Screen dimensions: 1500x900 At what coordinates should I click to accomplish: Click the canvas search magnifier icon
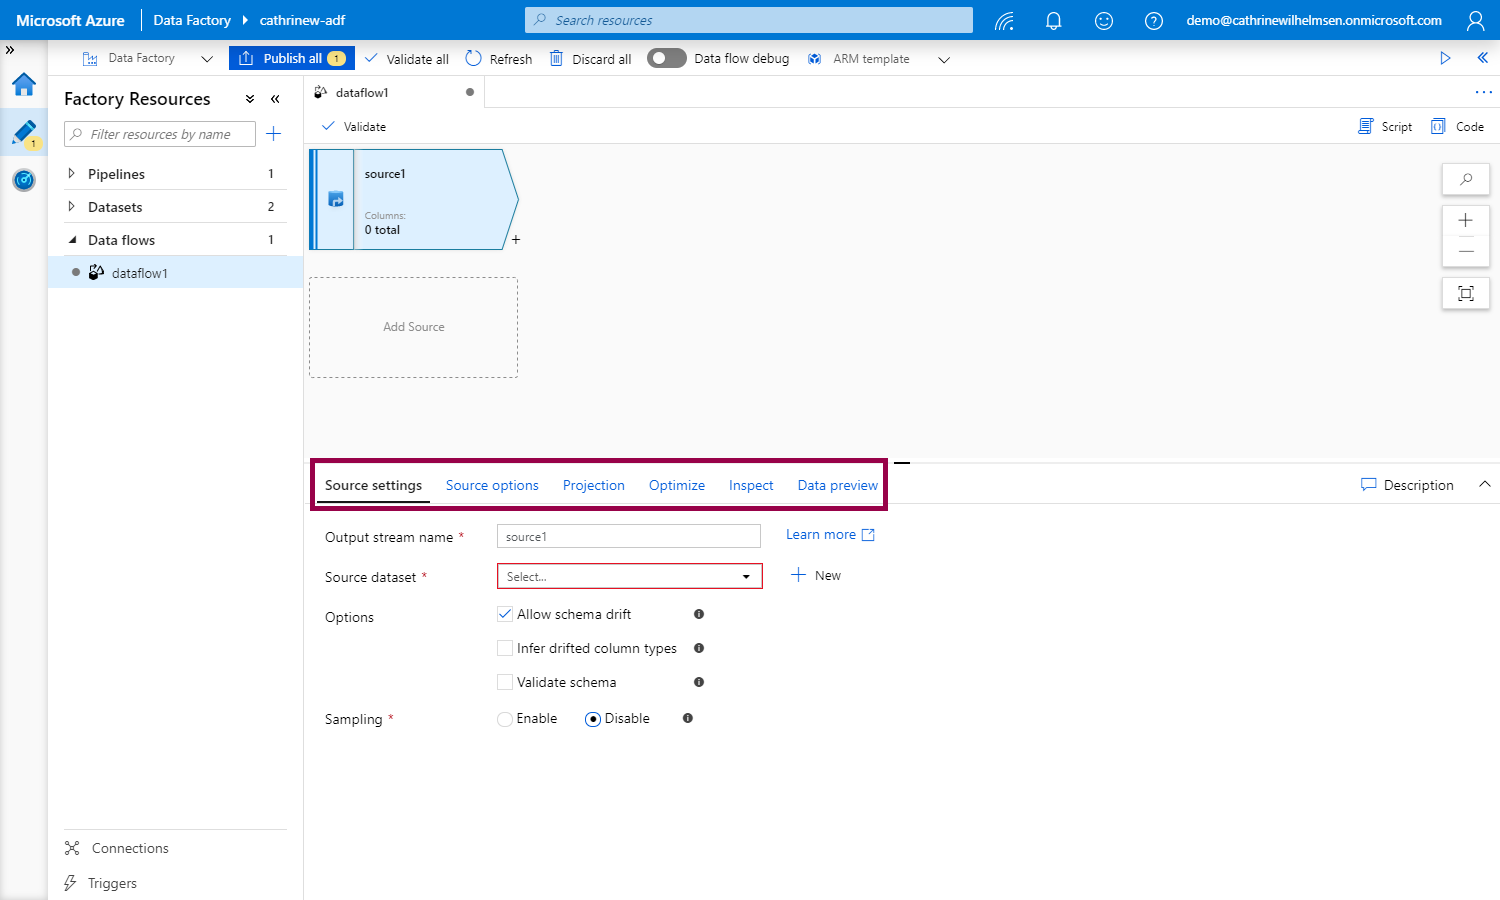pos(1465,179)
